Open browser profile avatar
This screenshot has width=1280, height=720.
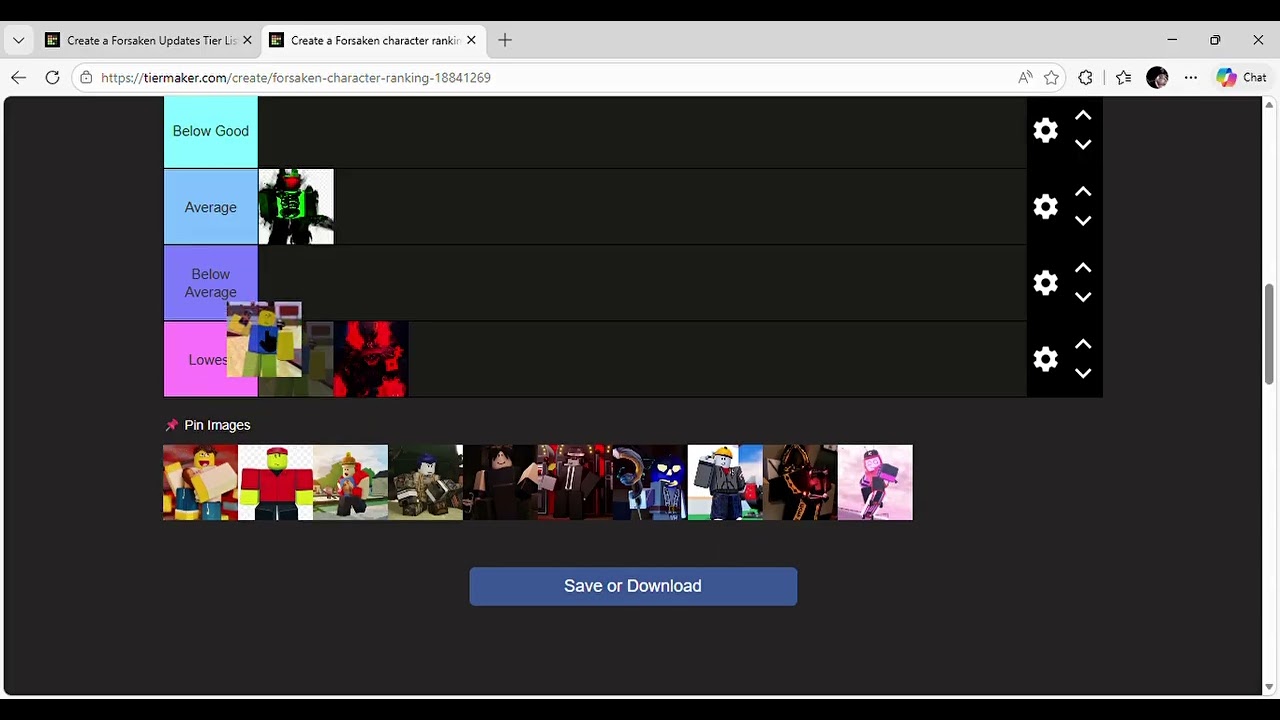[x=1157, y=77]
